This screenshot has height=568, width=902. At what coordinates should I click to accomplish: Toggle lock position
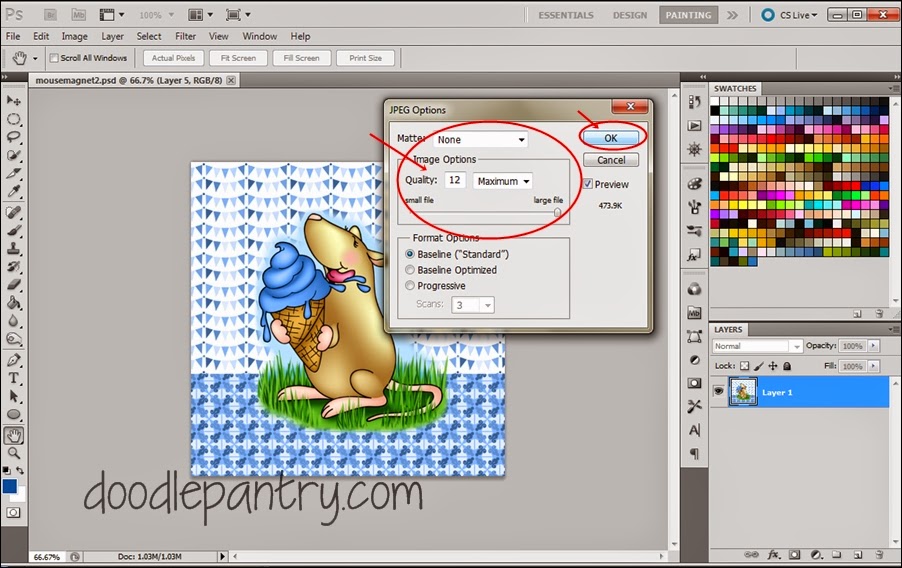(x=773, y=366)
